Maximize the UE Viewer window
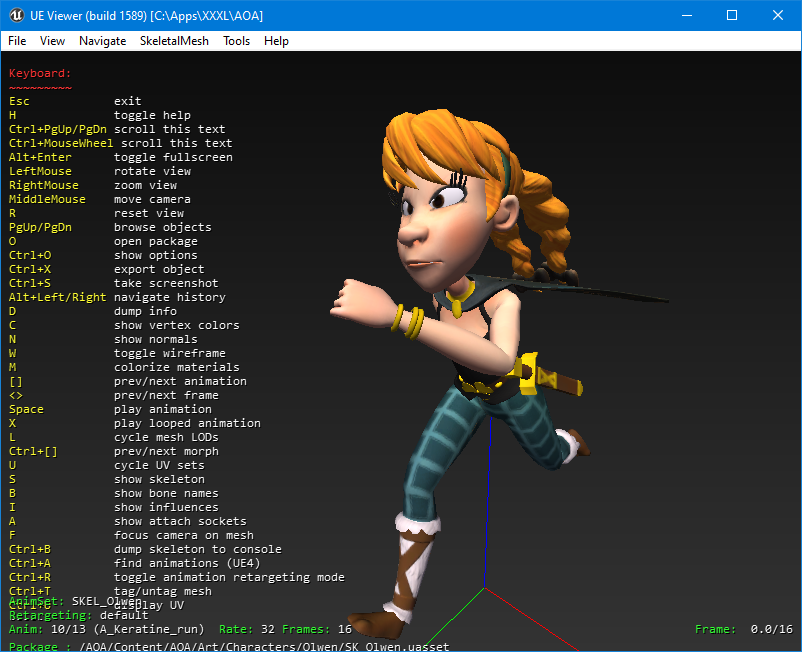The image size is (802, 652). [x=732, y=15]
